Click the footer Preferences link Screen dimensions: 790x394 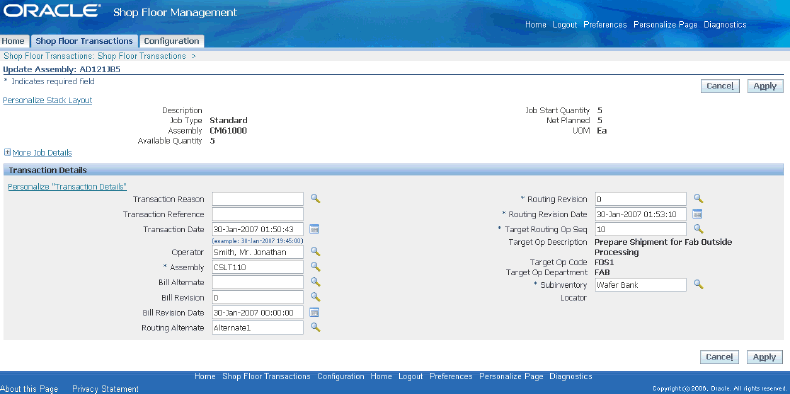[x=451, y=376]
